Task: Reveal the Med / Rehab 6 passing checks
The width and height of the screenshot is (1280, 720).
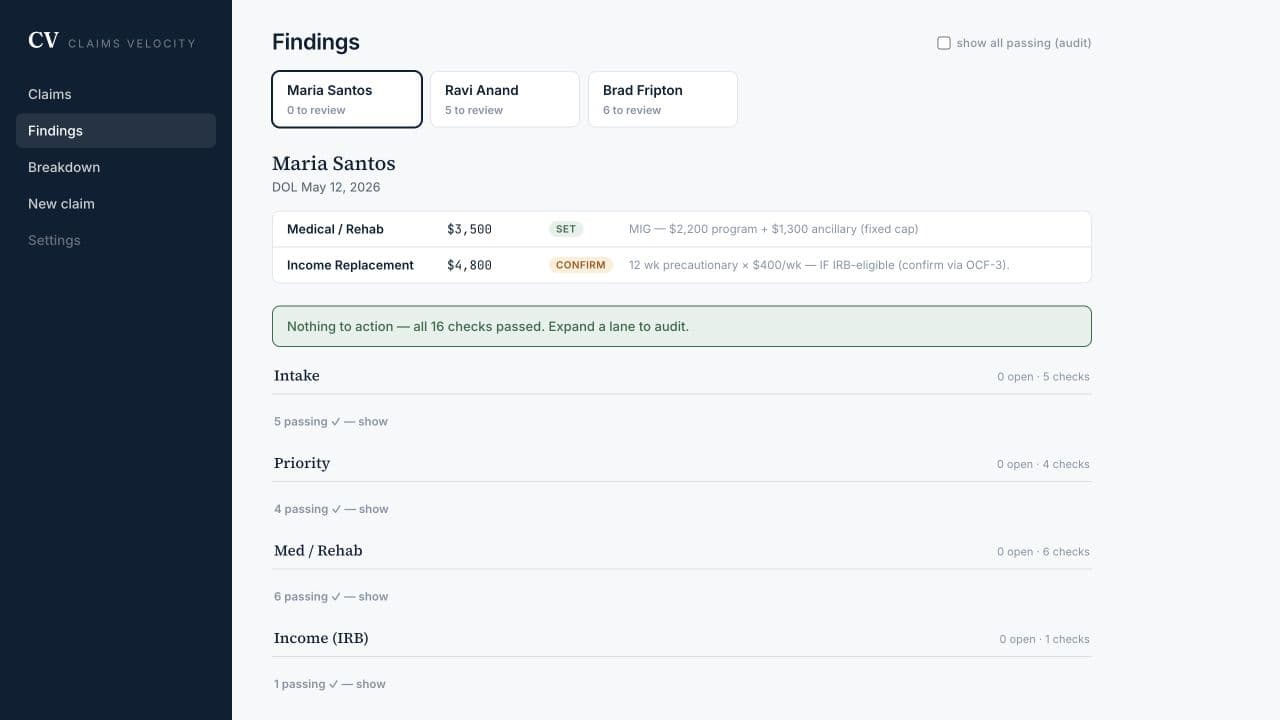Action: tap(331, 597)
